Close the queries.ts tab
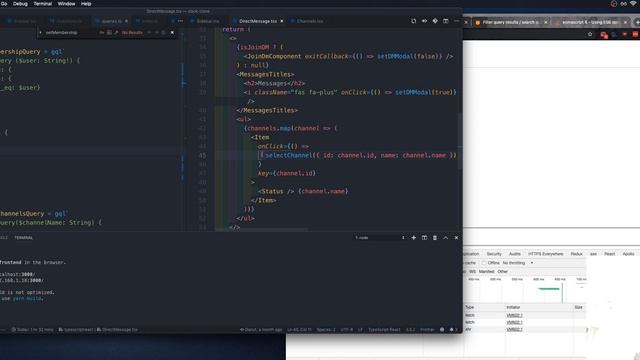Image resolution: width=640 pixels, height=360 pixels. point(126,21)
